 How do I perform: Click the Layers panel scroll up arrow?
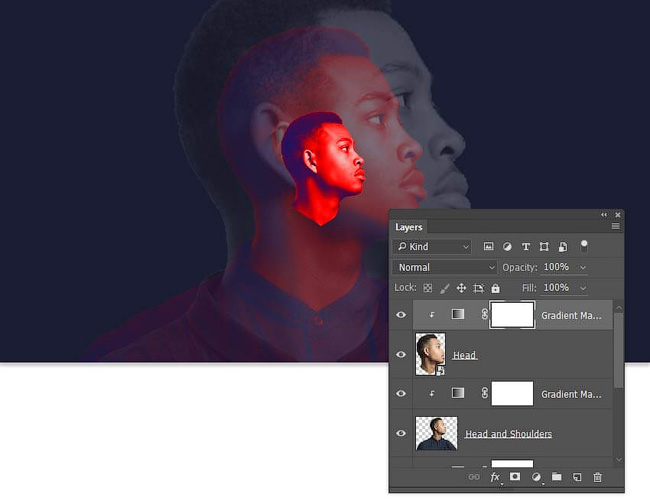(619, 308)
